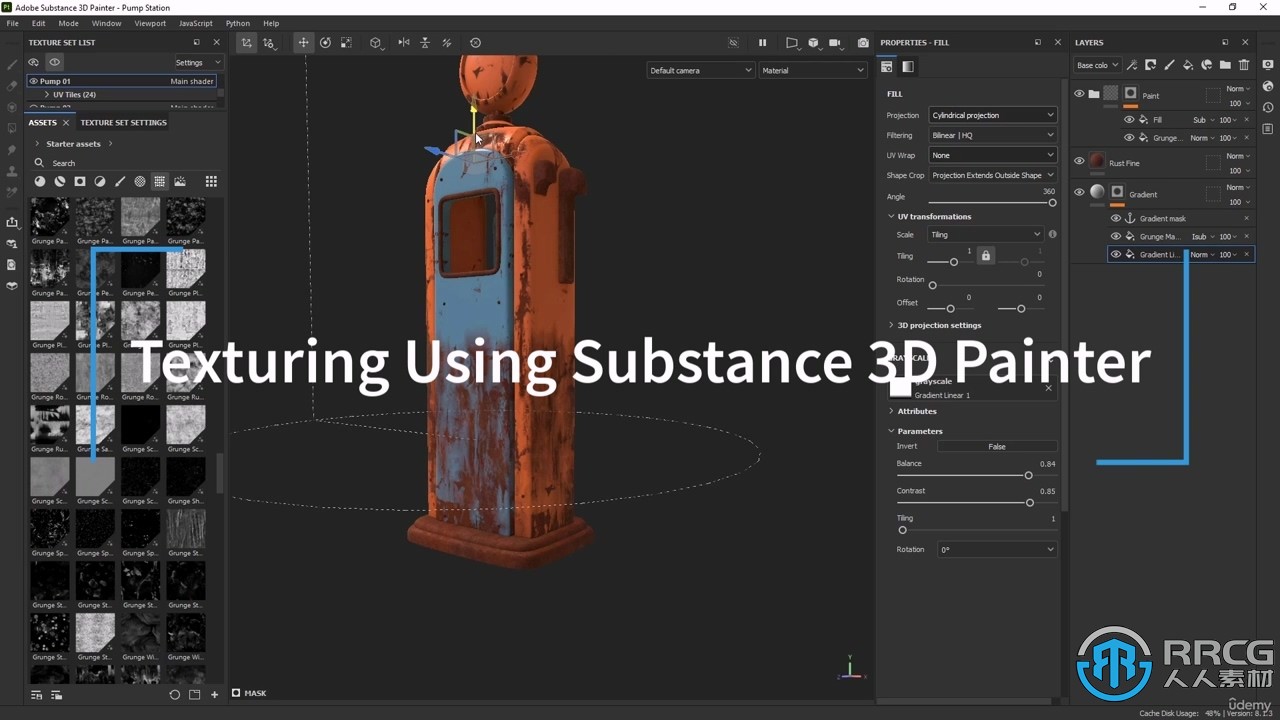Open the Default camera dropdown

[x=700, y=70]
